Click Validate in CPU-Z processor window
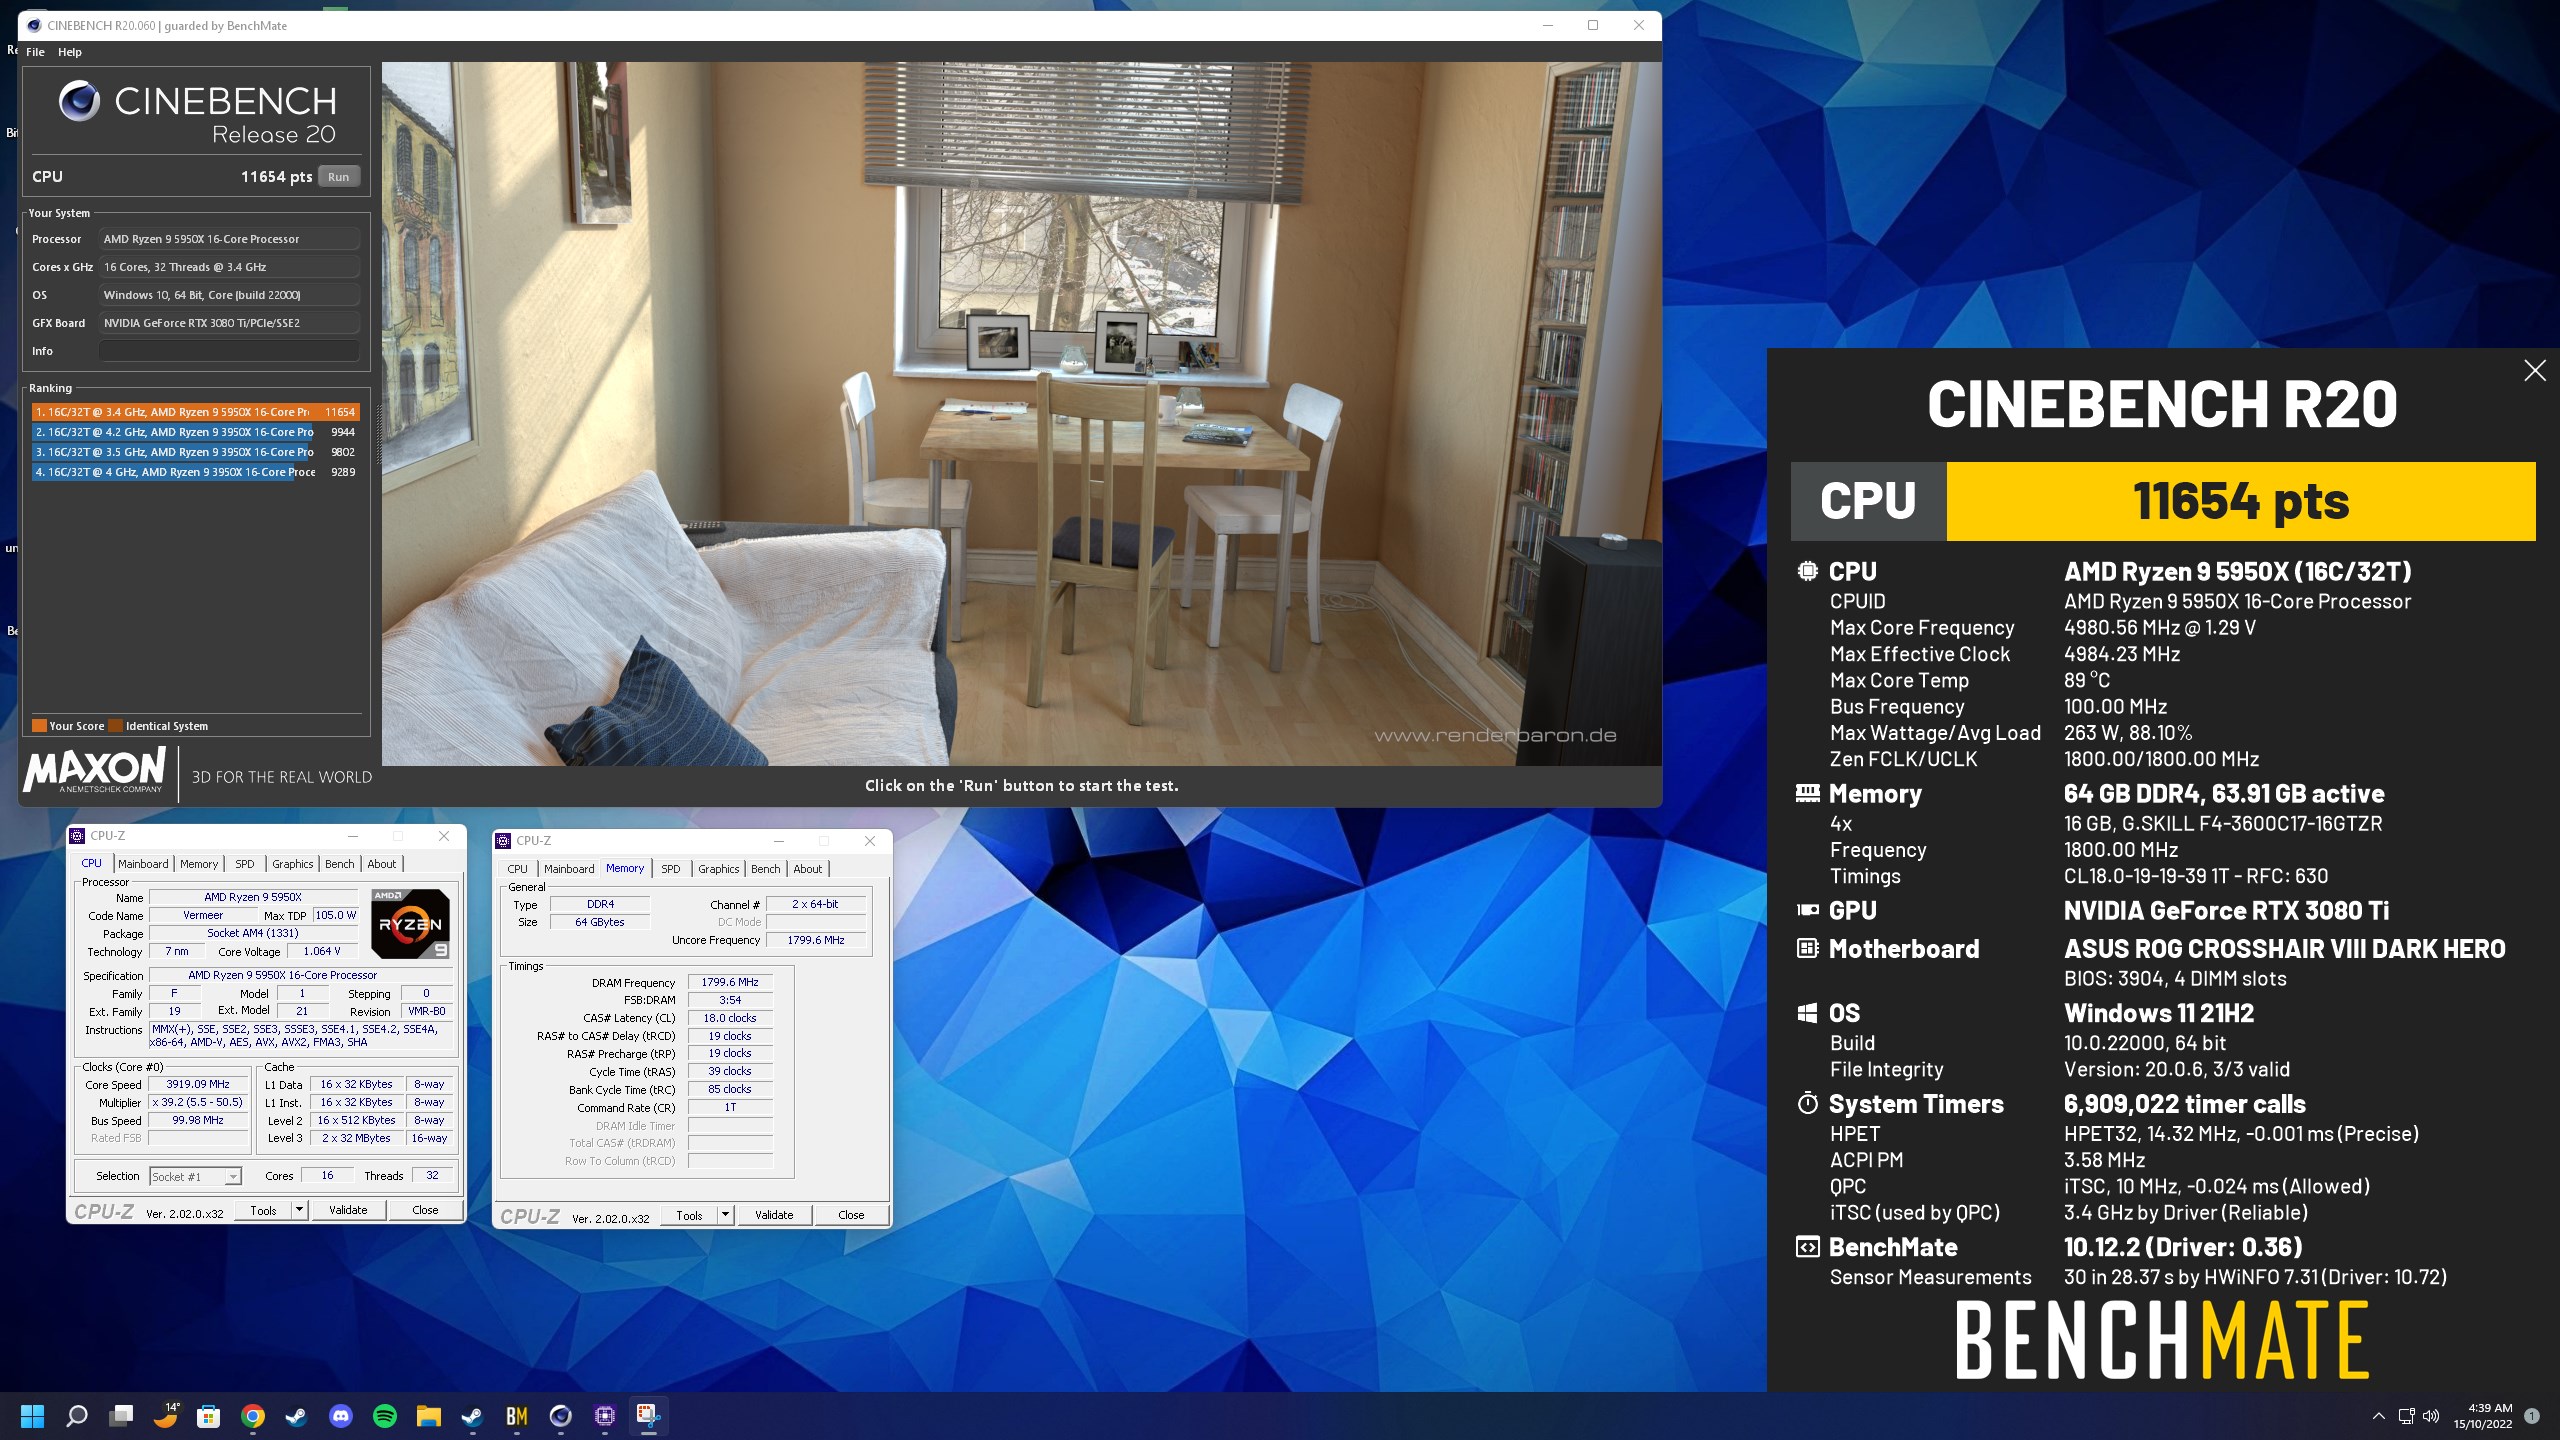 coord(348,1210)
